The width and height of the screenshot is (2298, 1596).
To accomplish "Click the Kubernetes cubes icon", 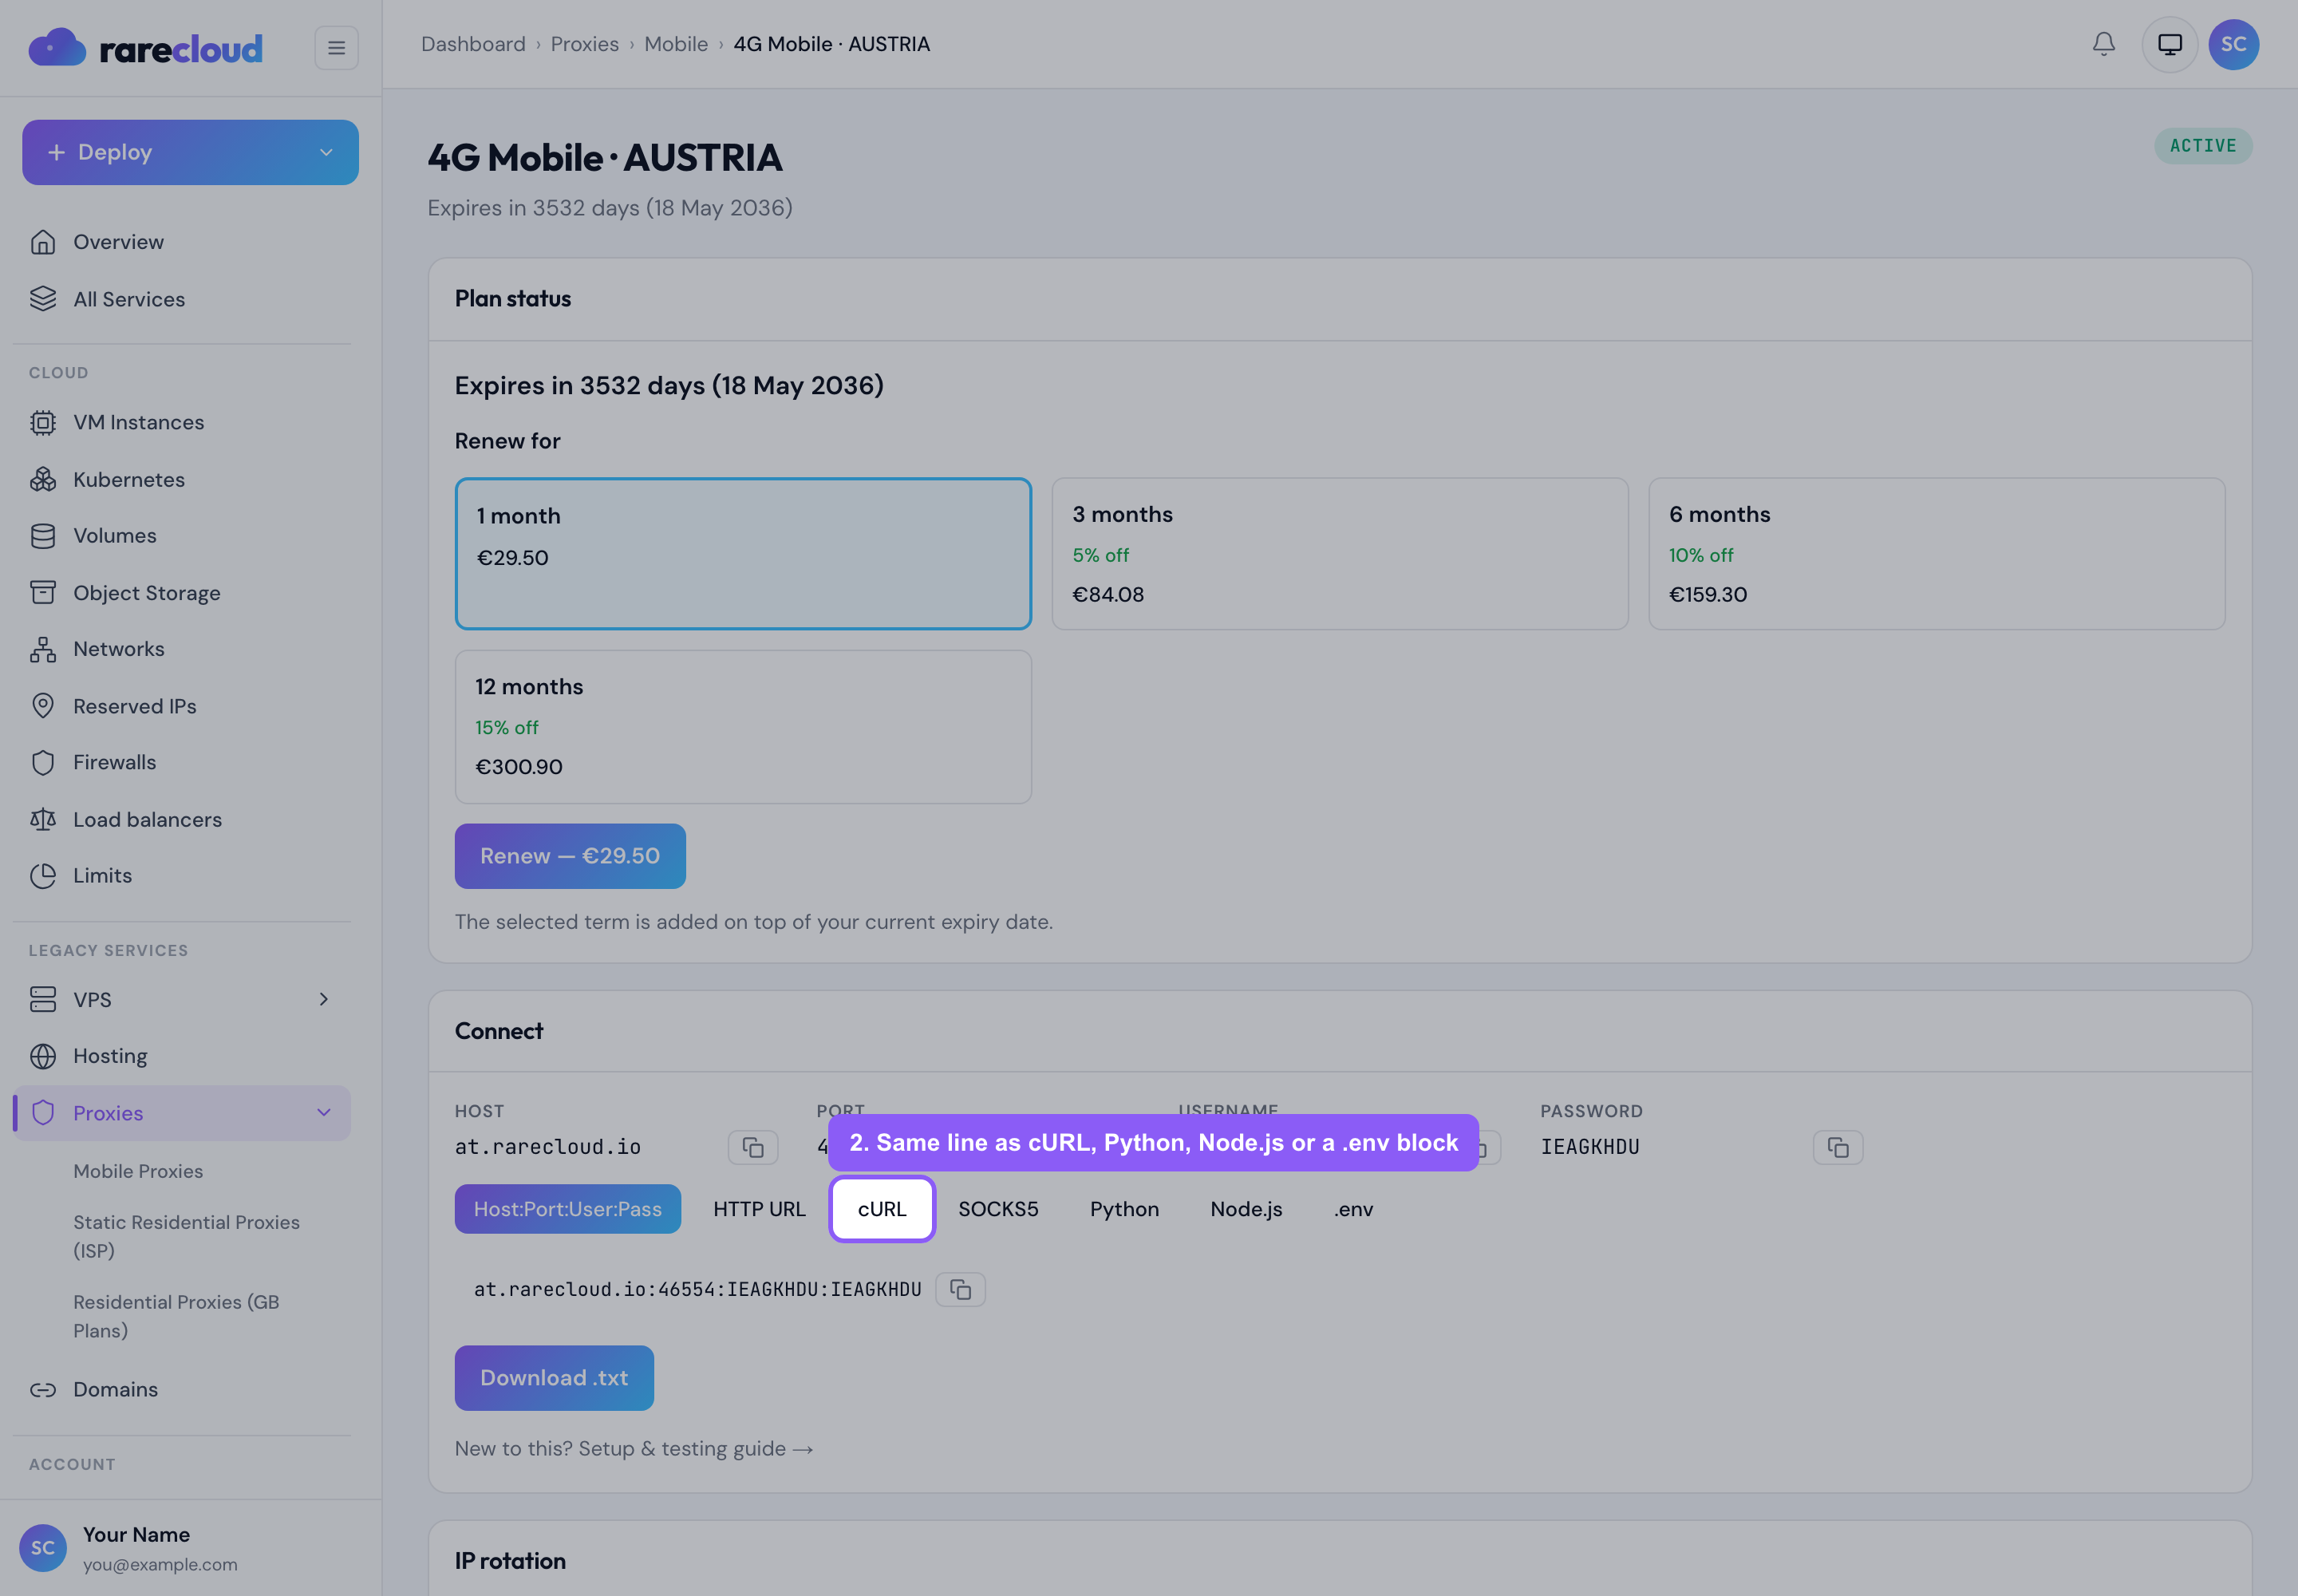I will tap(43, 479).
